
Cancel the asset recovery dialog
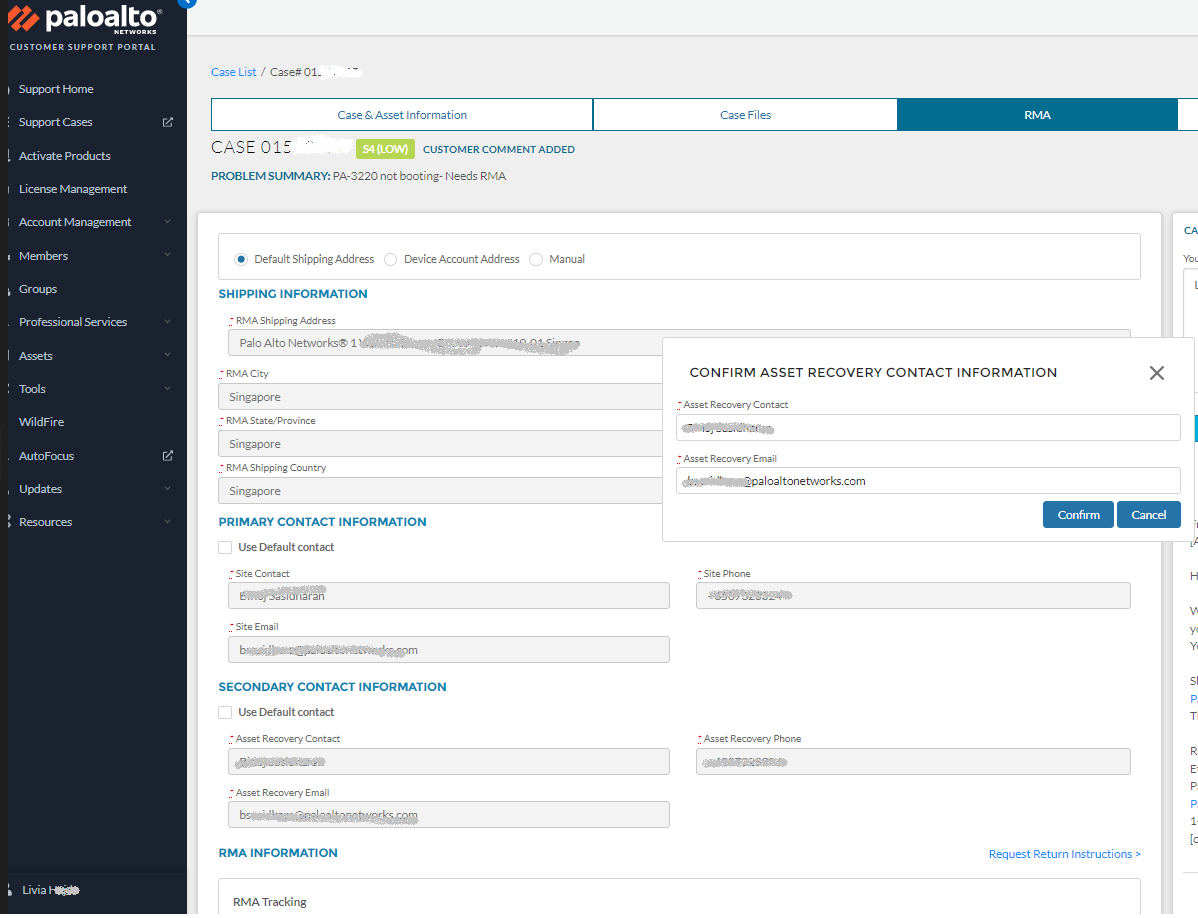1148,516
